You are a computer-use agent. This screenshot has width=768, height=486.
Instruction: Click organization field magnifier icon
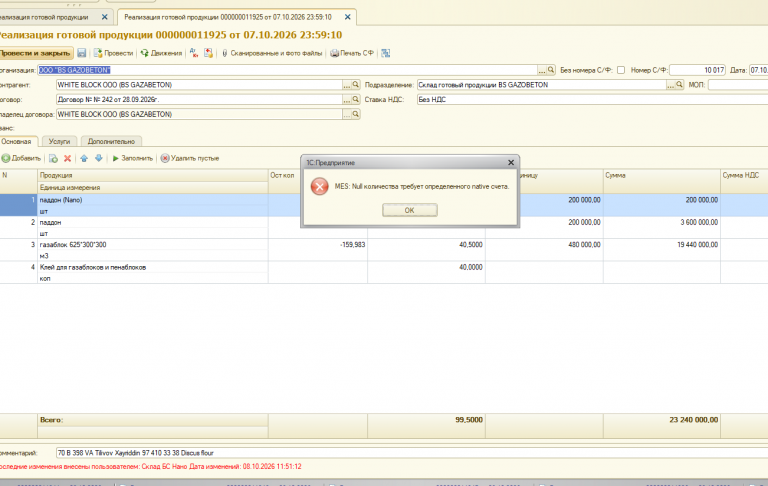tap(551, 70)
